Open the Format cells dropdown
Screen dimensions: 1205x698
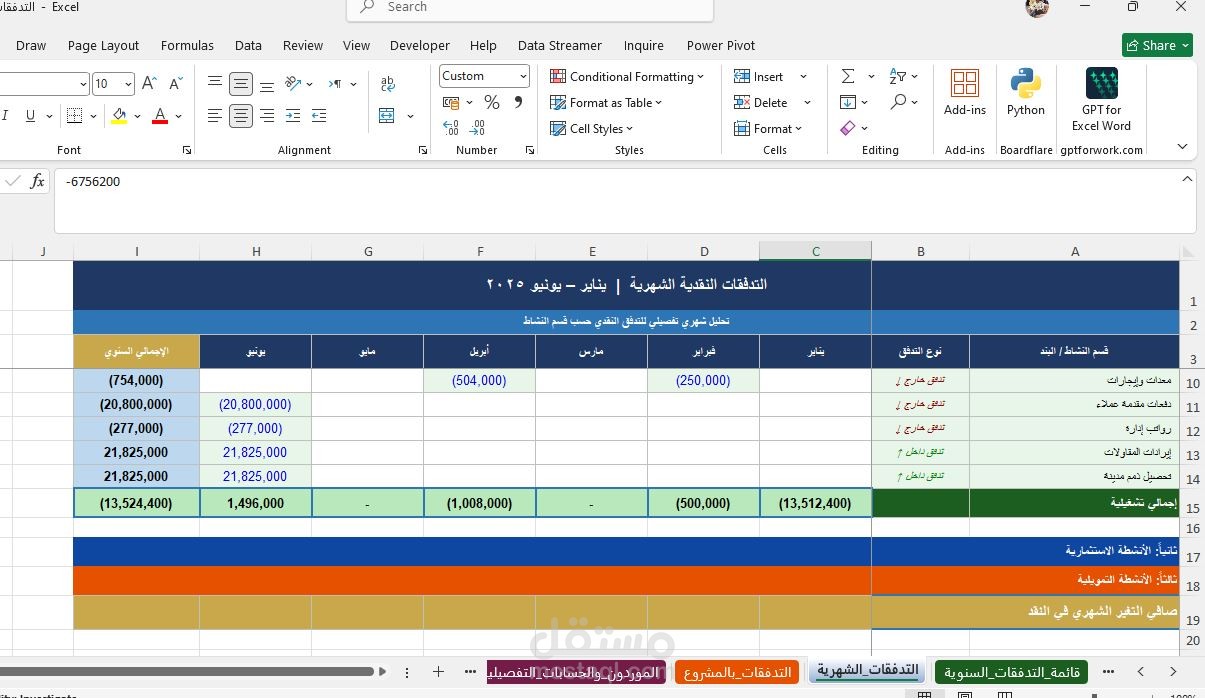pyautogui.click(x=769, y=128)
